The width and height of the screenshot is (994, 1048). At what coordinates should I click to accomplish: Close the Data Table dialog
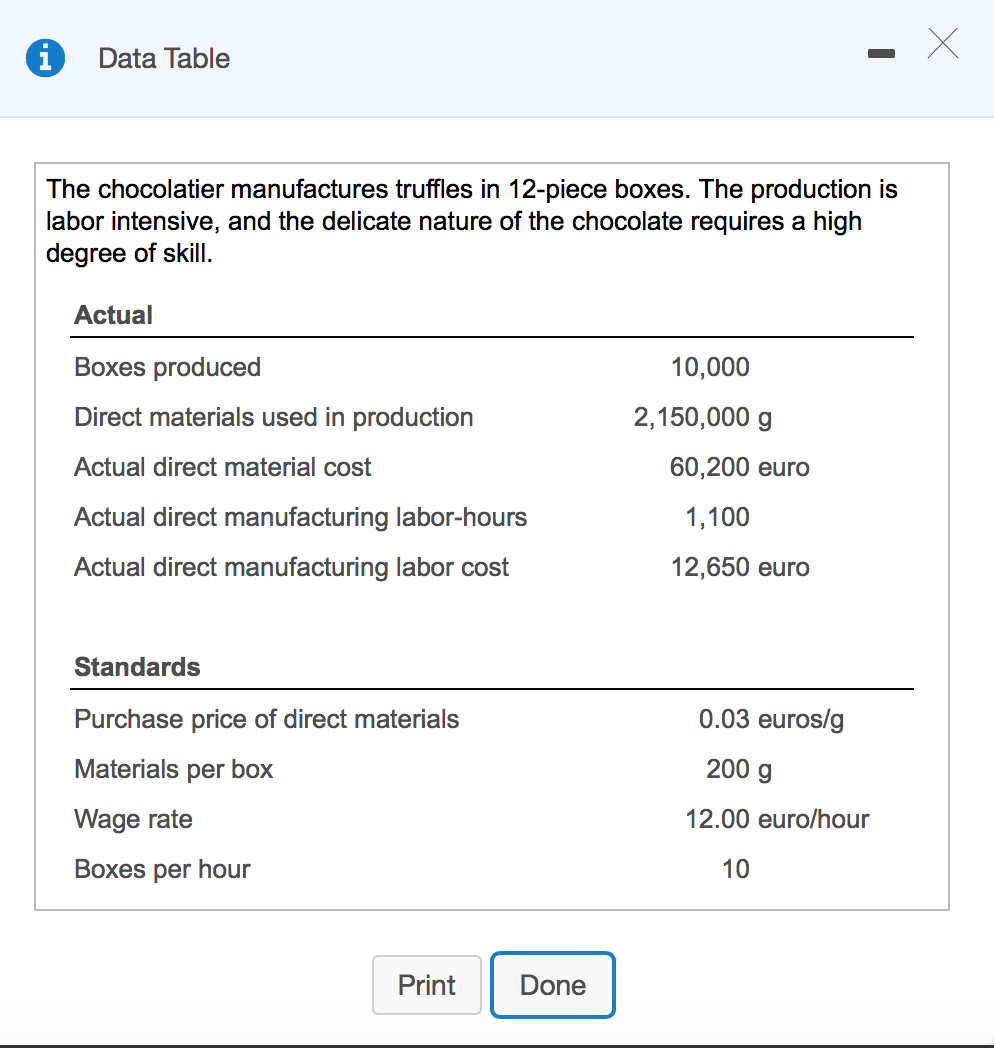(x=942, y=44)
